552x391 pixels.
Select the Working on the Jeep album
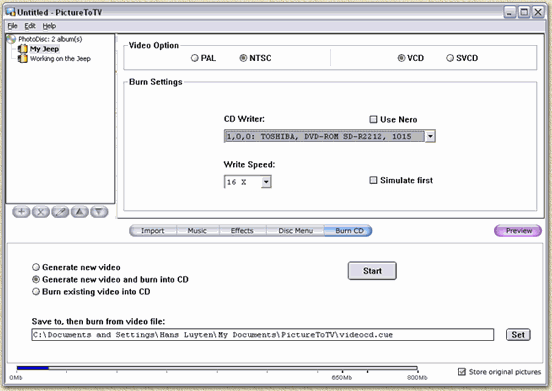60,58
